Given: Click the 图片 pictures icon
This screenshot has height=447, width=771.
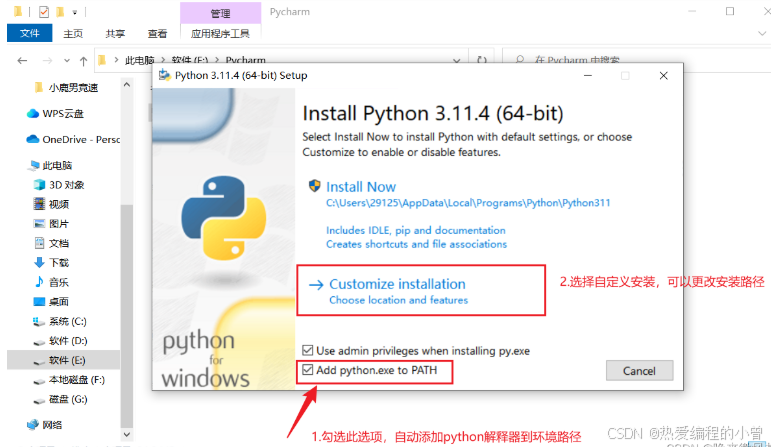Looking at the screenshot, I should [x=39, y=224].
